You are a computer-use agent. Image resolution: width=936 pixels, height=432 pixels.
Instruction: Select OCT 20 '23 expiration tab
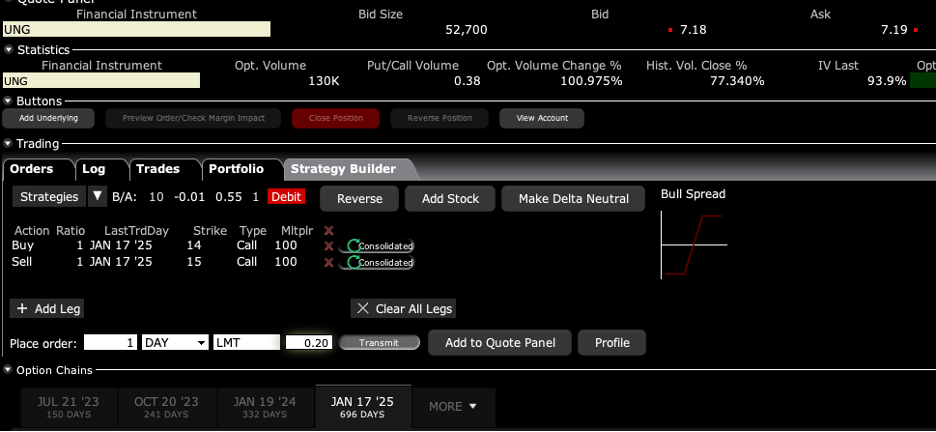click(167, 406)
